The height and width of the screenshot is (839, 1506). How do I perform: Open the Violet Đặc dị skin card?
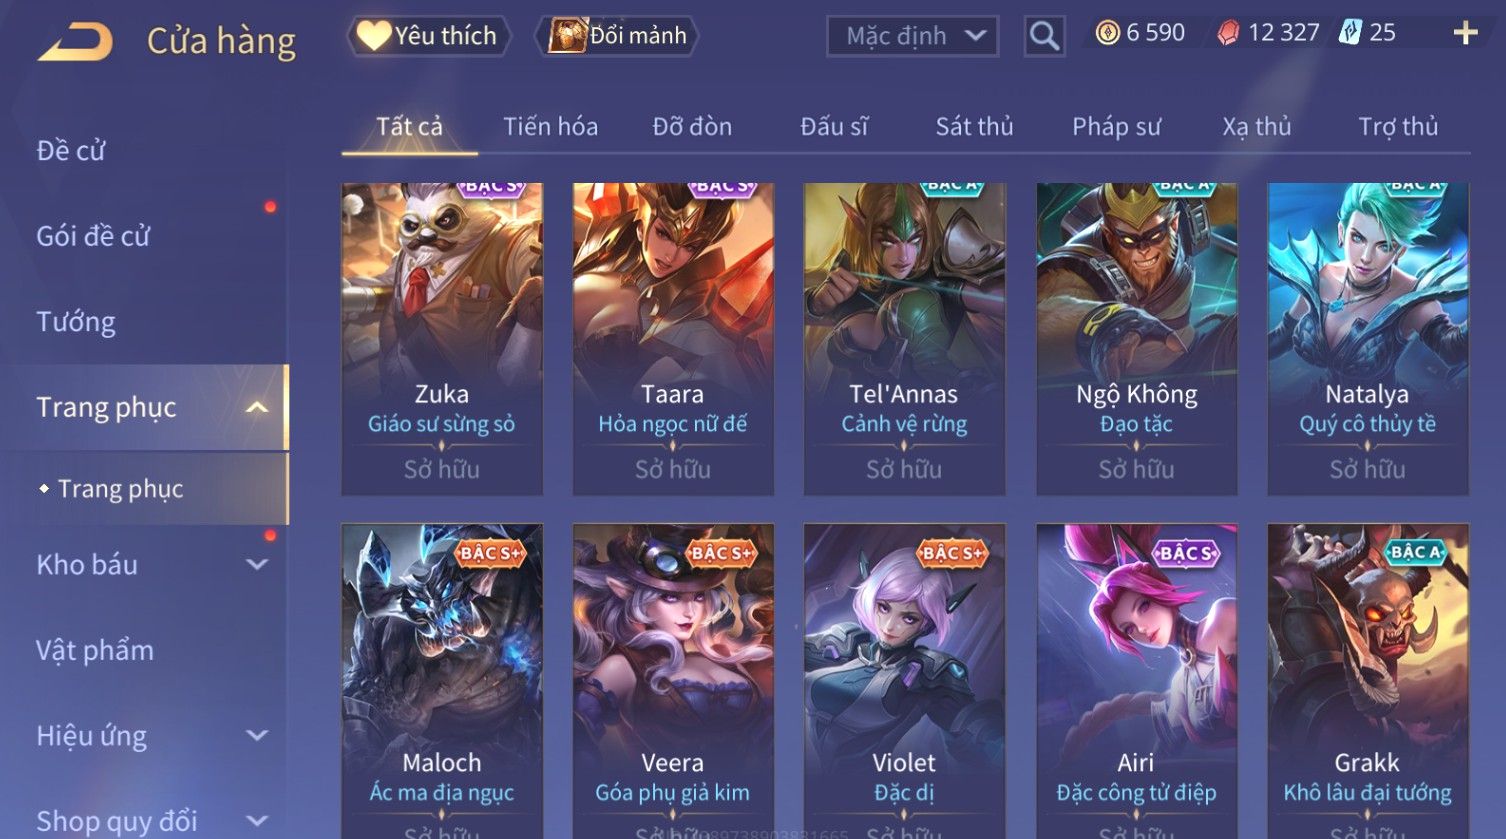point(904,680)
